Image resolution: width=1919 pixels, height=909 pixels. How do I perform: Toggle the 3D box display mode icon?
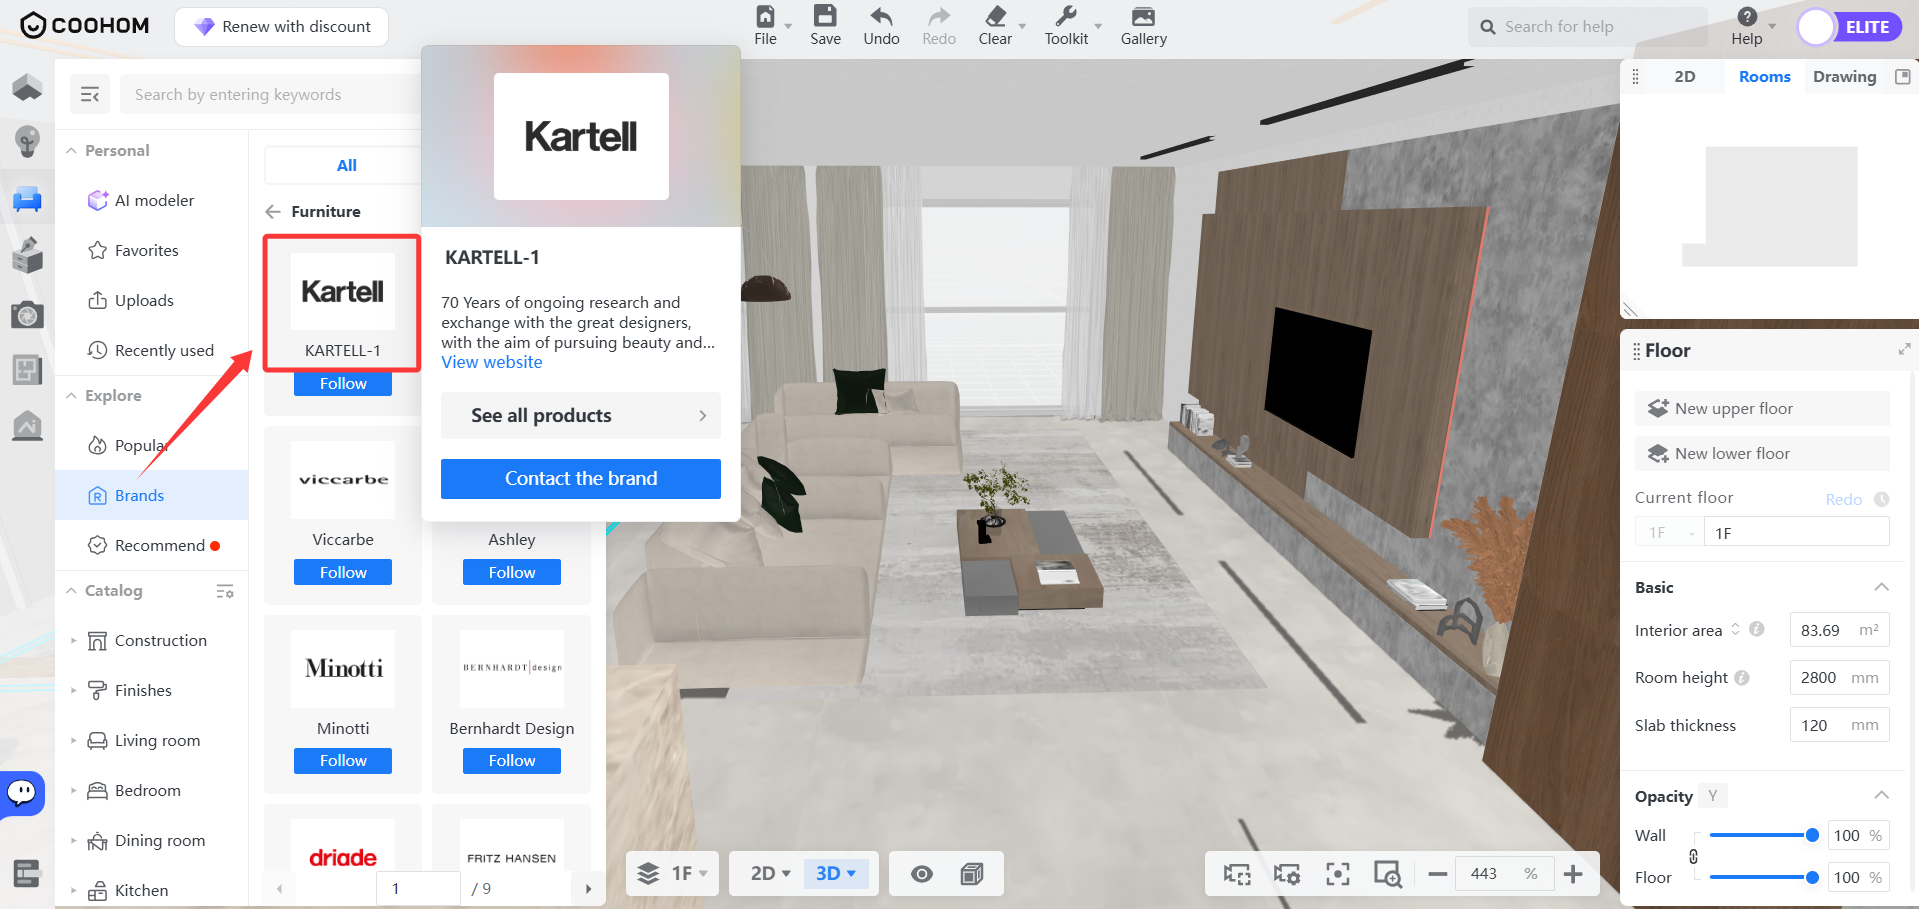(972, 874)
